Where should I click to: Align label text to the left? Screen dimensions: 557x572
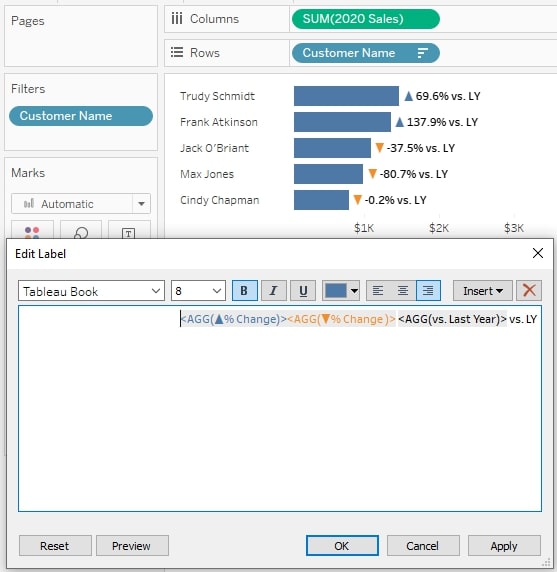378,291
